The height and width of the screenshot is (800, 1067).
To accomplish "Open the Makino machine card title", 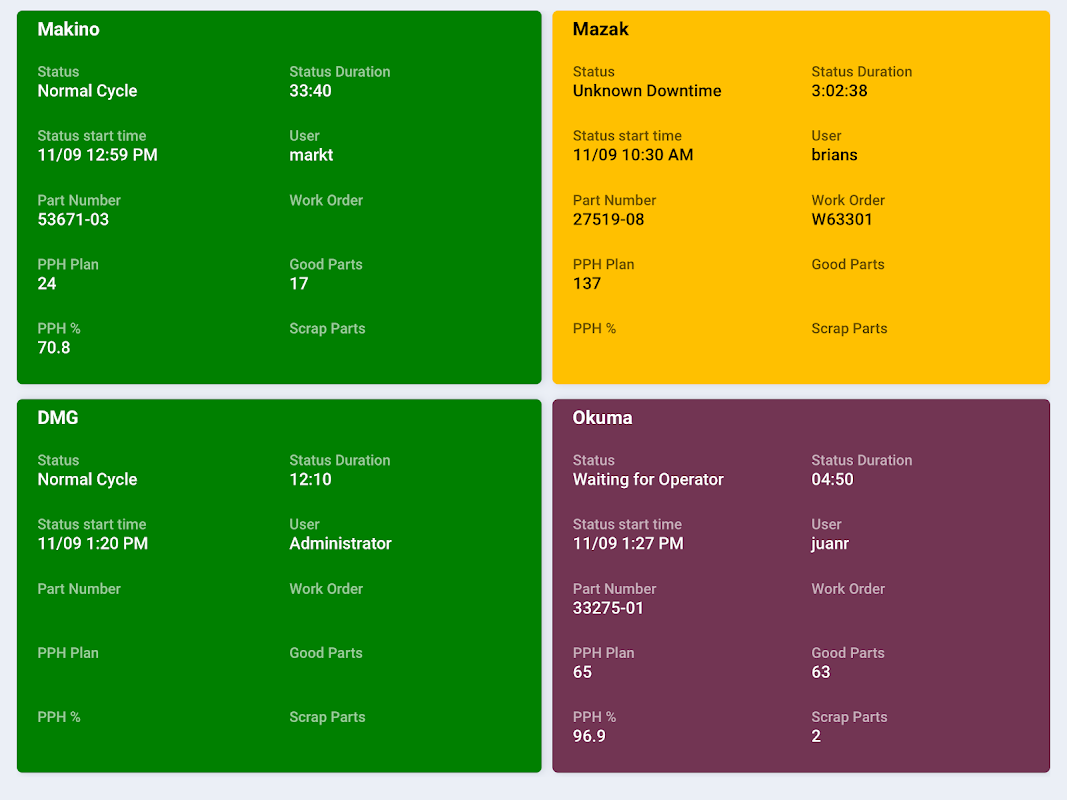I will (68, 29).
